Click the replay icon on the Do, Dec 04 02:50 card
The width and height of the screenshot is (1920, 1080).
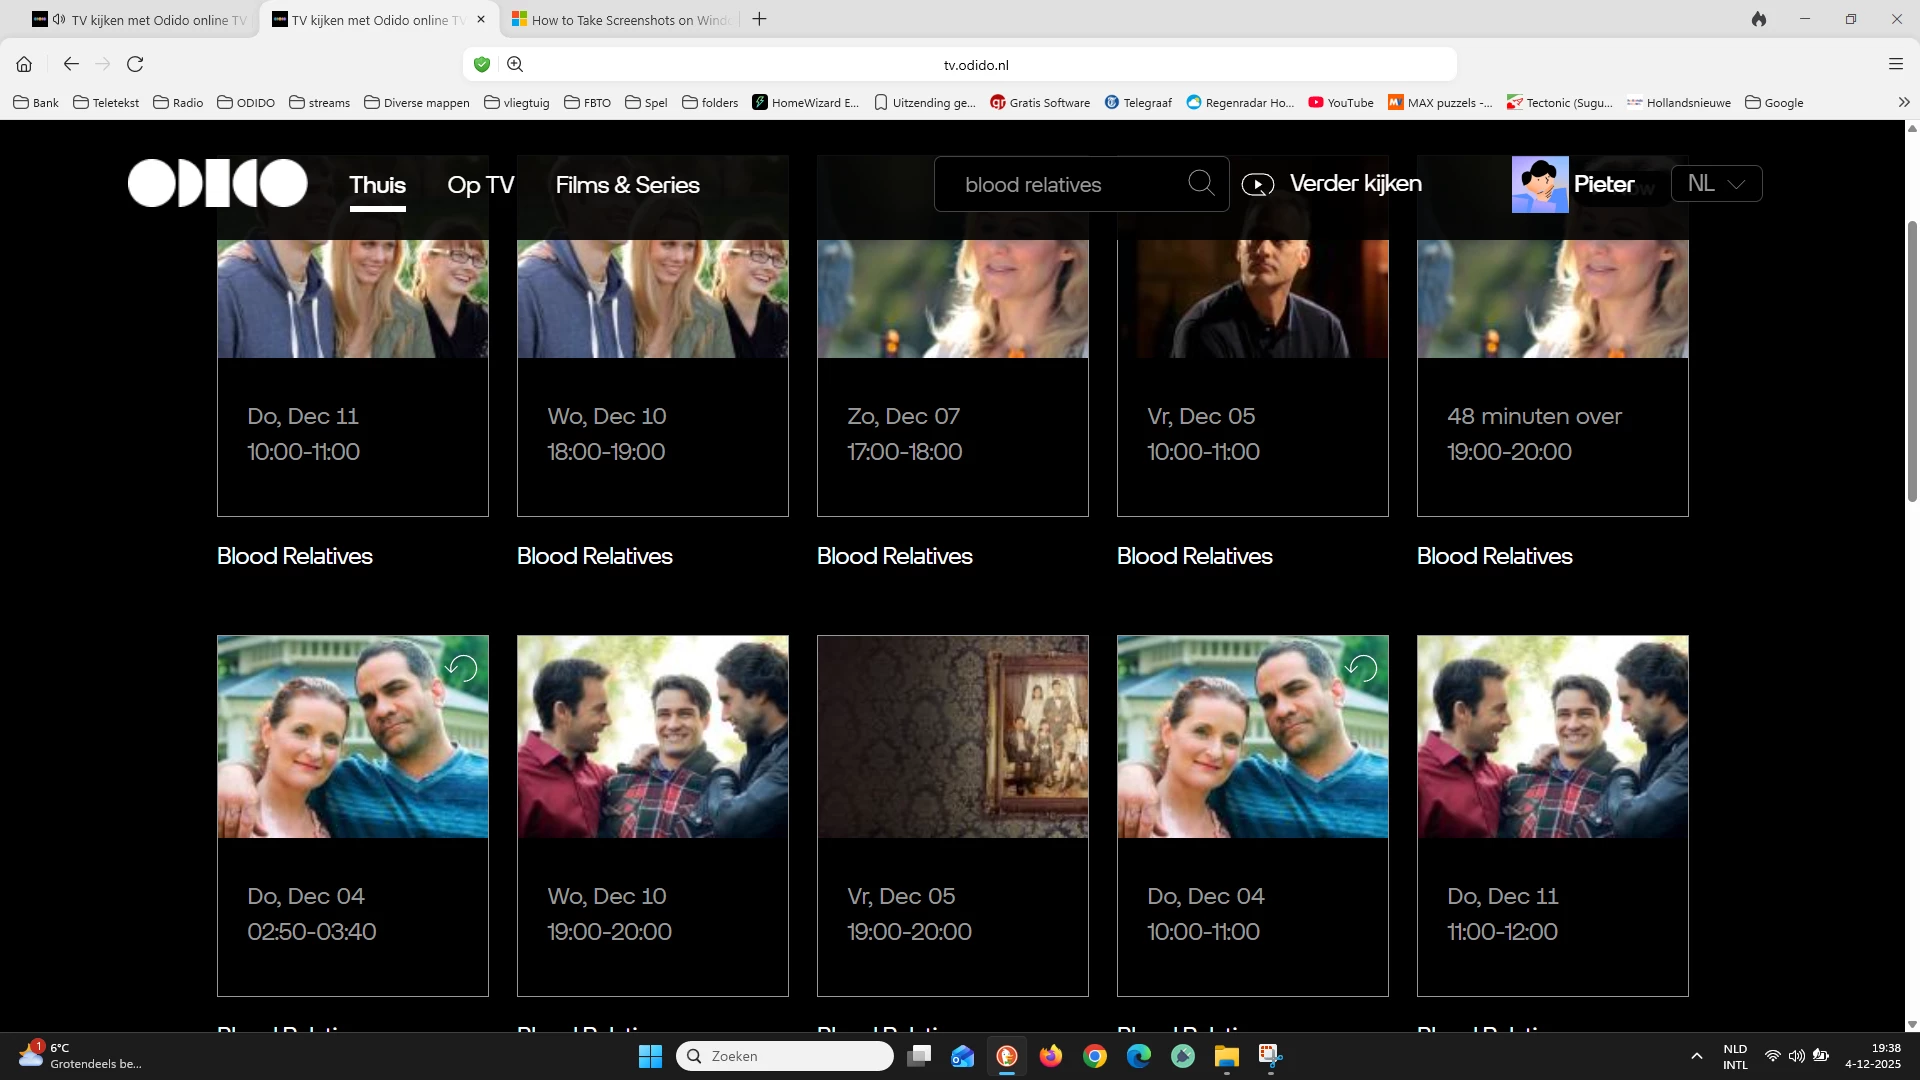point(462,667)
